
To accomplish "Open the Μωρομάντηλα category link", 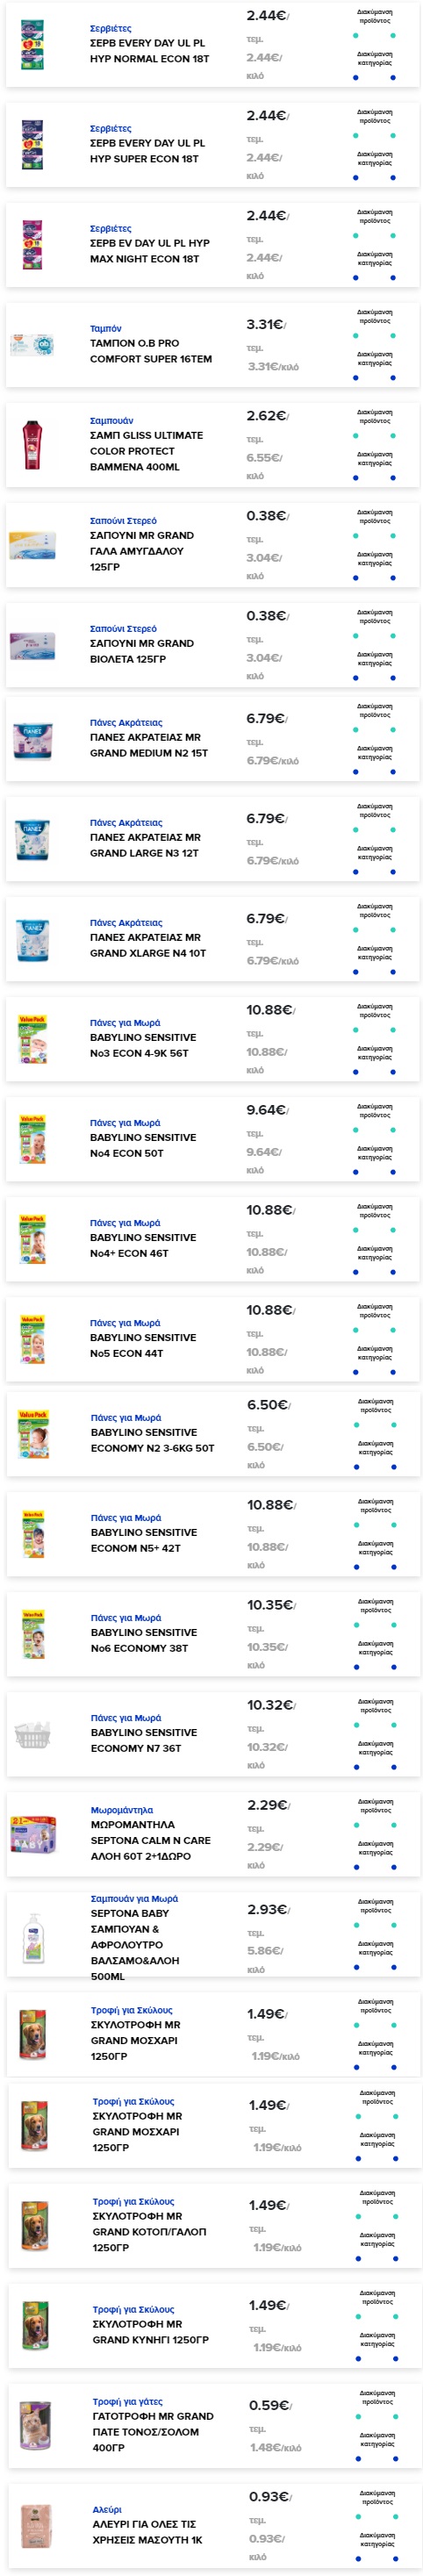I will 122,1809.
